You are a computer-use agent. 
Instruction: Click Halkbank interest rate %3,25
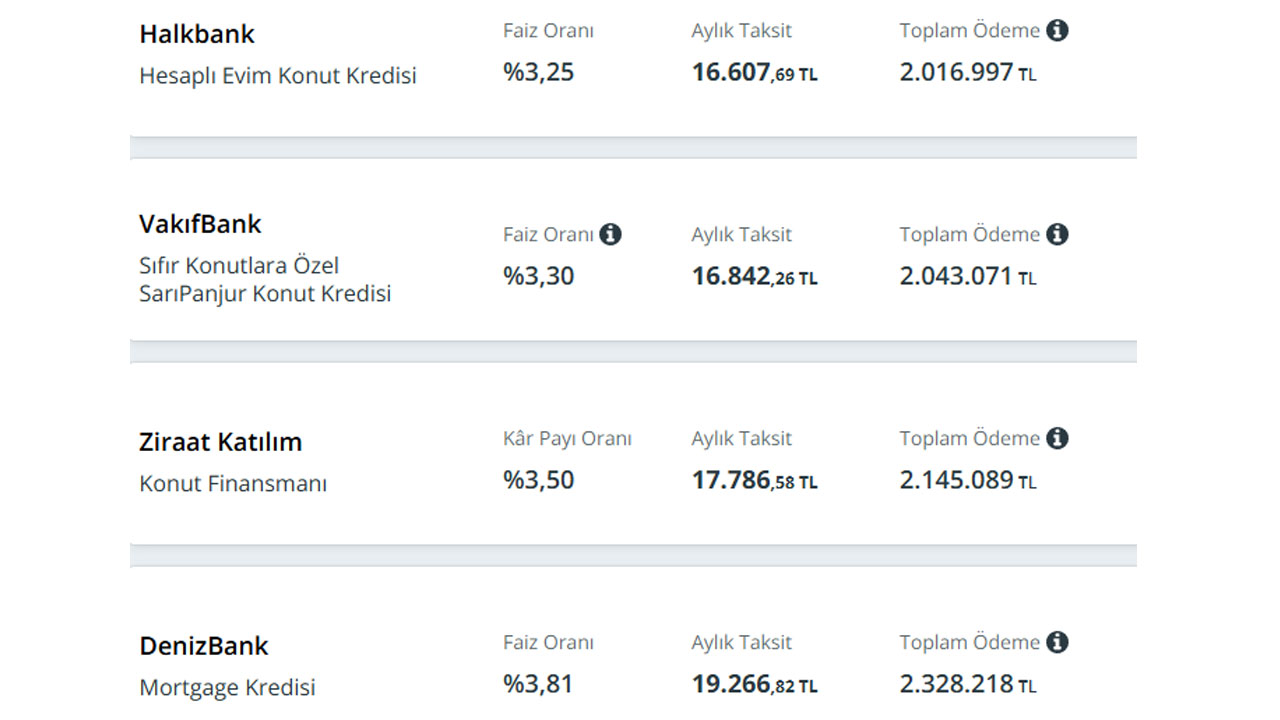coord(539,73)
